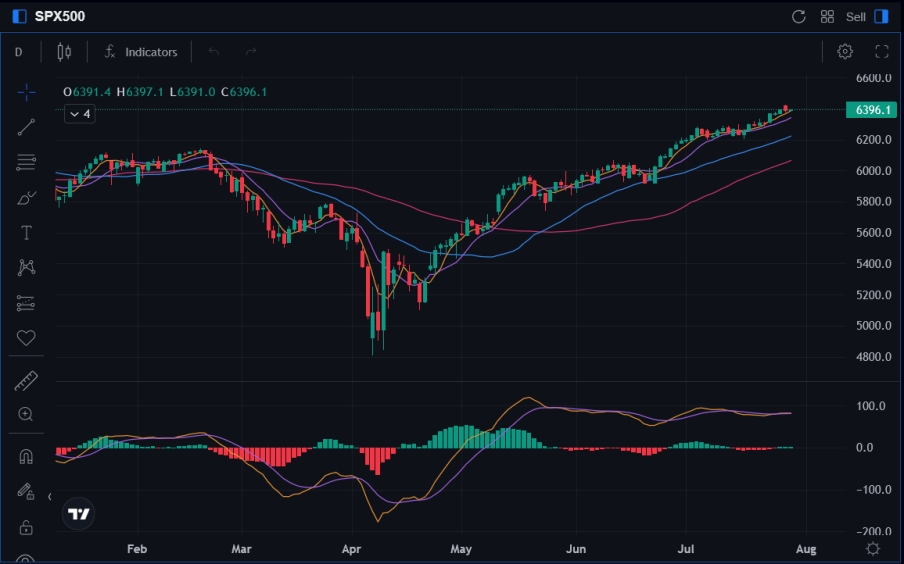Screen dimensions: 904x564
Task: Open chart settings gear
Action: (x=845, y=51)
